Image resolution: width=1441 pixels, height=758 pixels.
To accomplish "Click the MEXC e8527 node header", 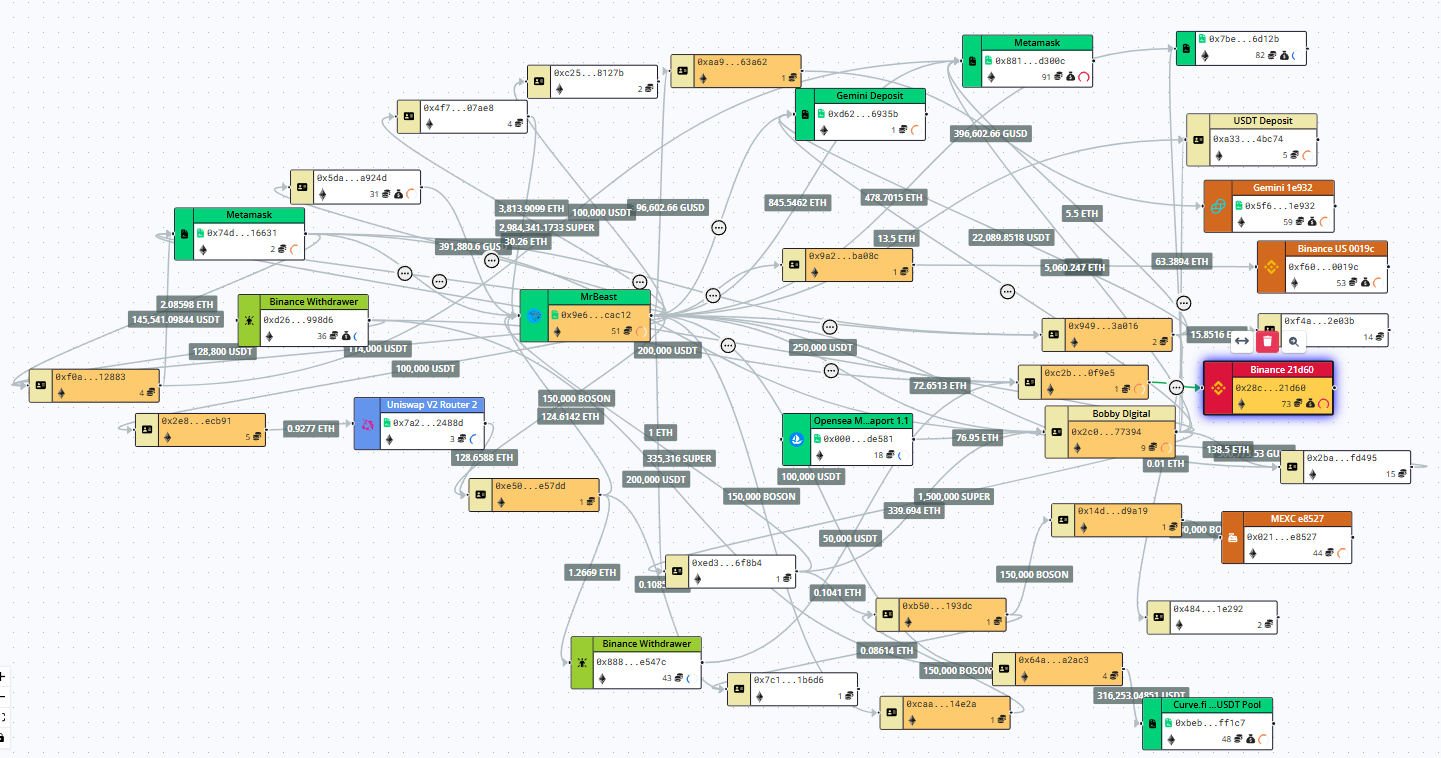I will (1296, 518).
